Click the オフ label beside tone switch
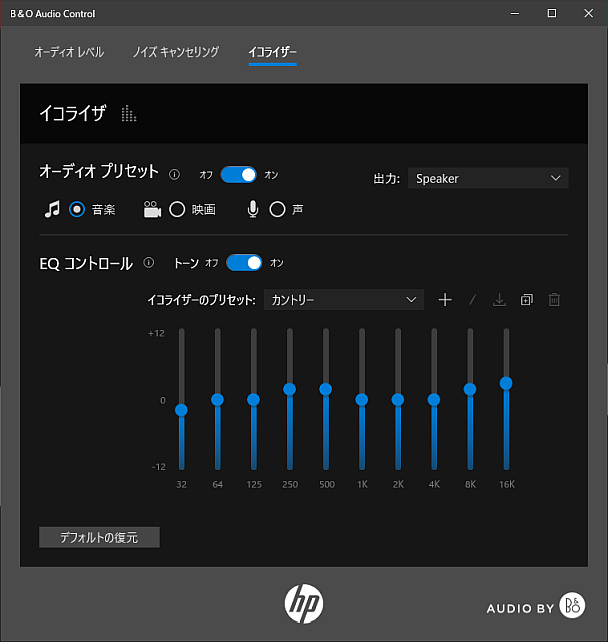This screenshot has height=642, width=608. pyautogui.click(x=212, y=263)
